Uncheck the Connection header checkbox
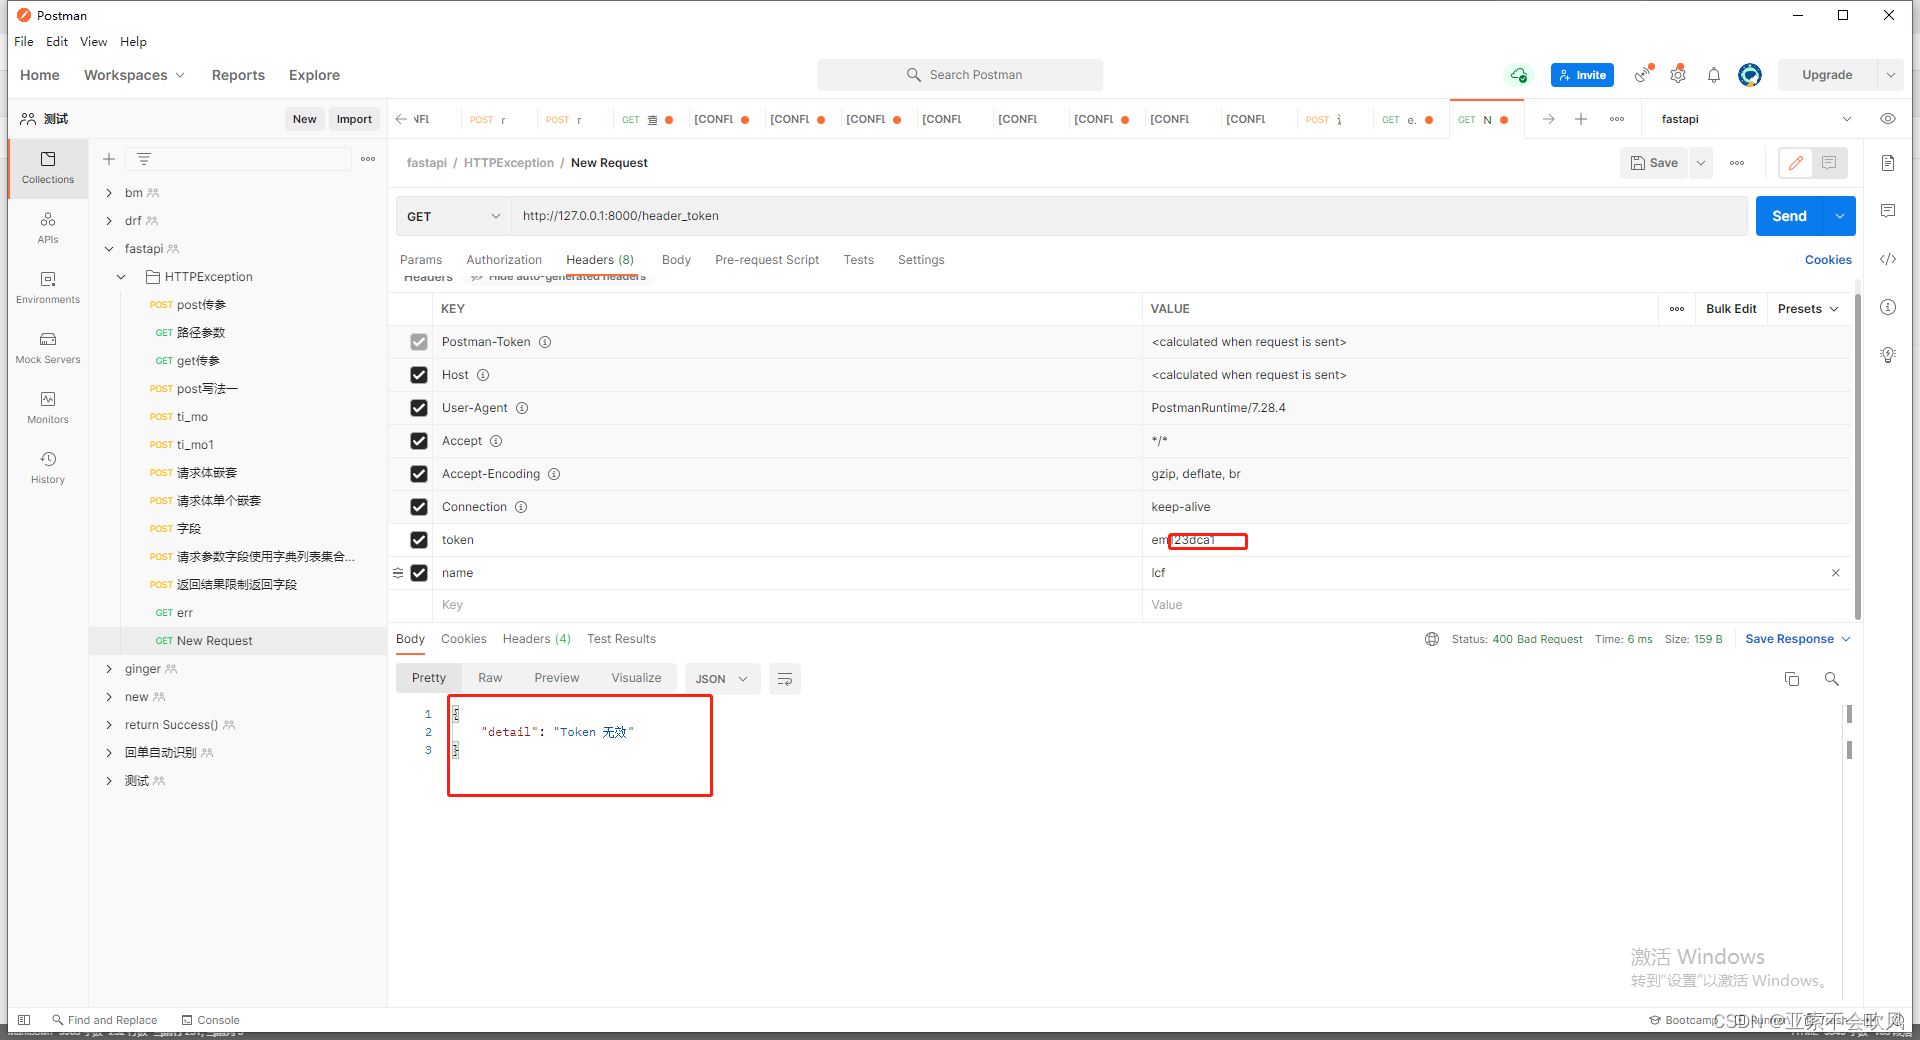 click(x=419, y=507)
